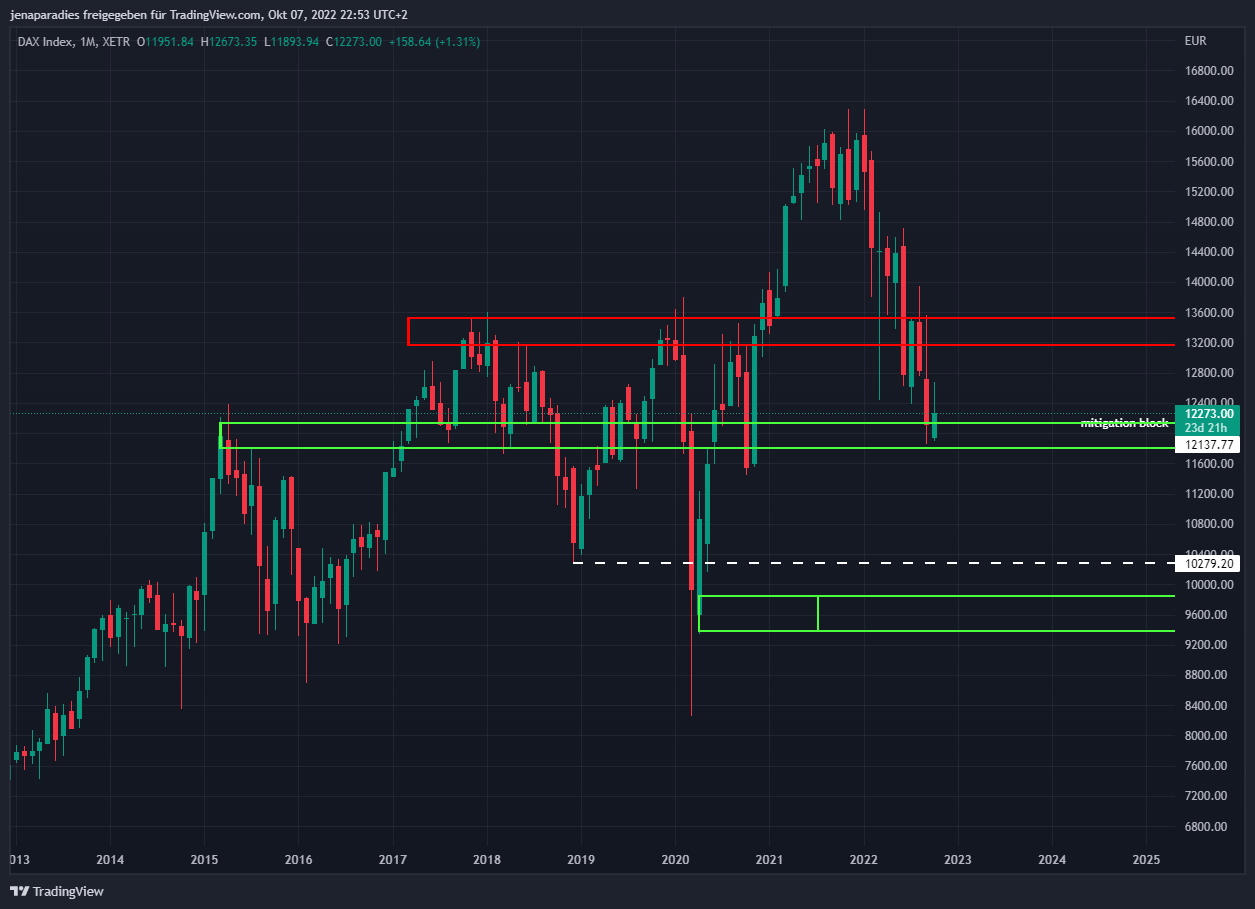Click the 2023 year label on time axis
This screenshot has height=909, width=1255.
[958, 860]
